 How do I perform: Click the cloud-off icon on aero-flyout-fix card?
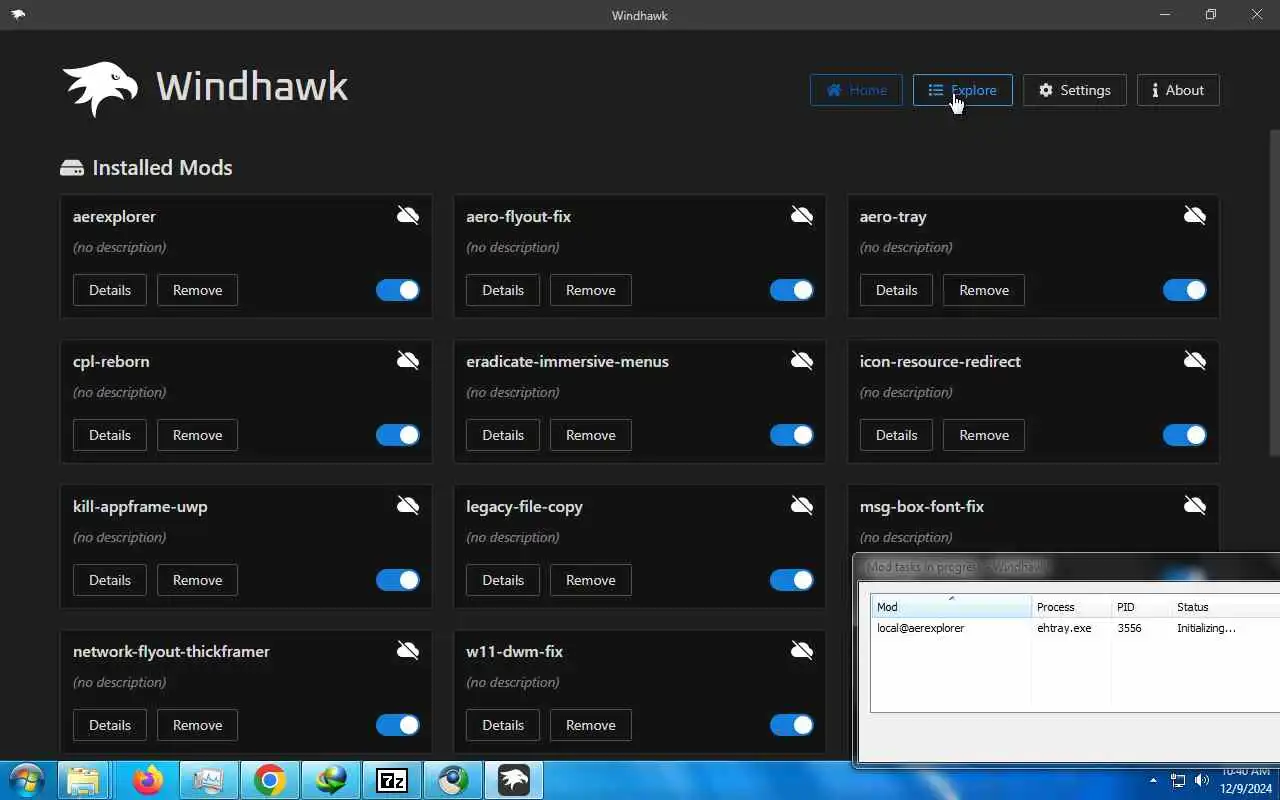[802, 215]
